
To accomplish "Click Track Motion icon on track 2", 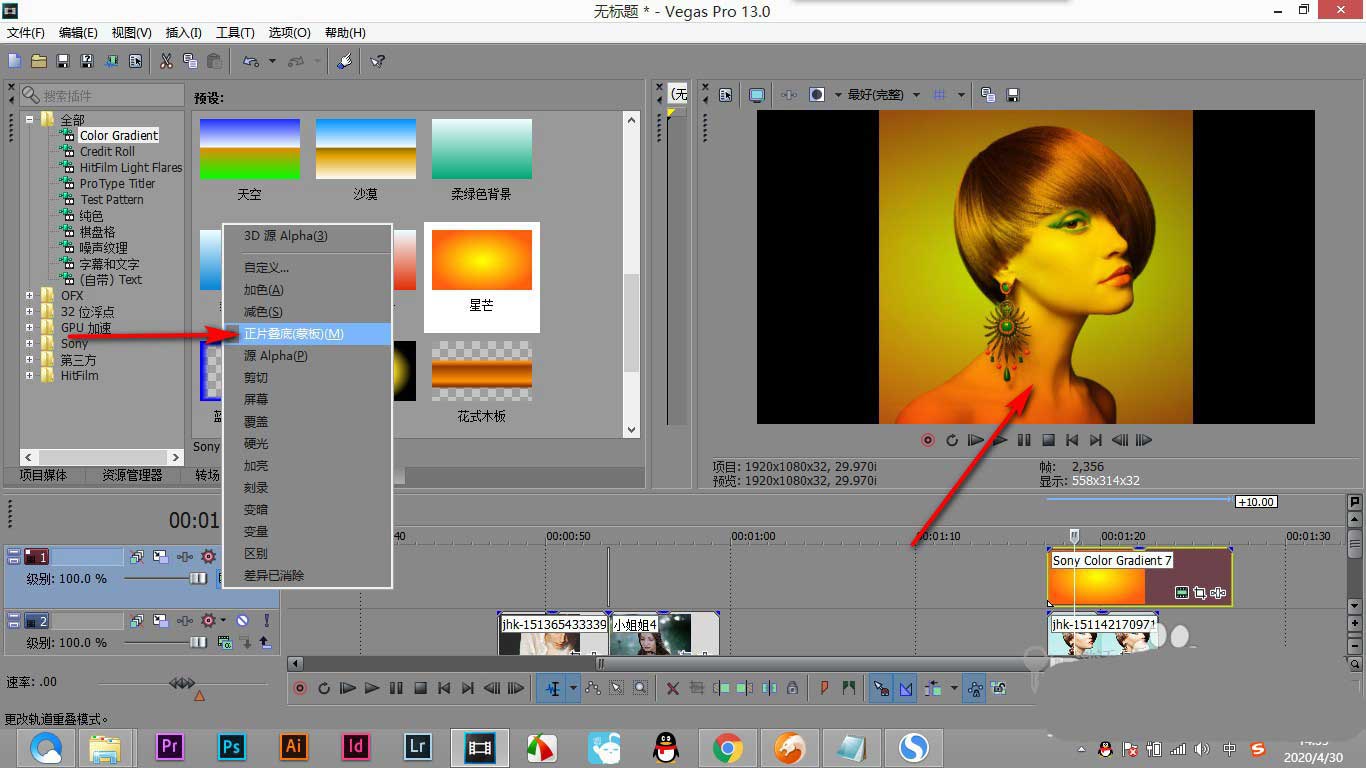I will click(160, 620).
